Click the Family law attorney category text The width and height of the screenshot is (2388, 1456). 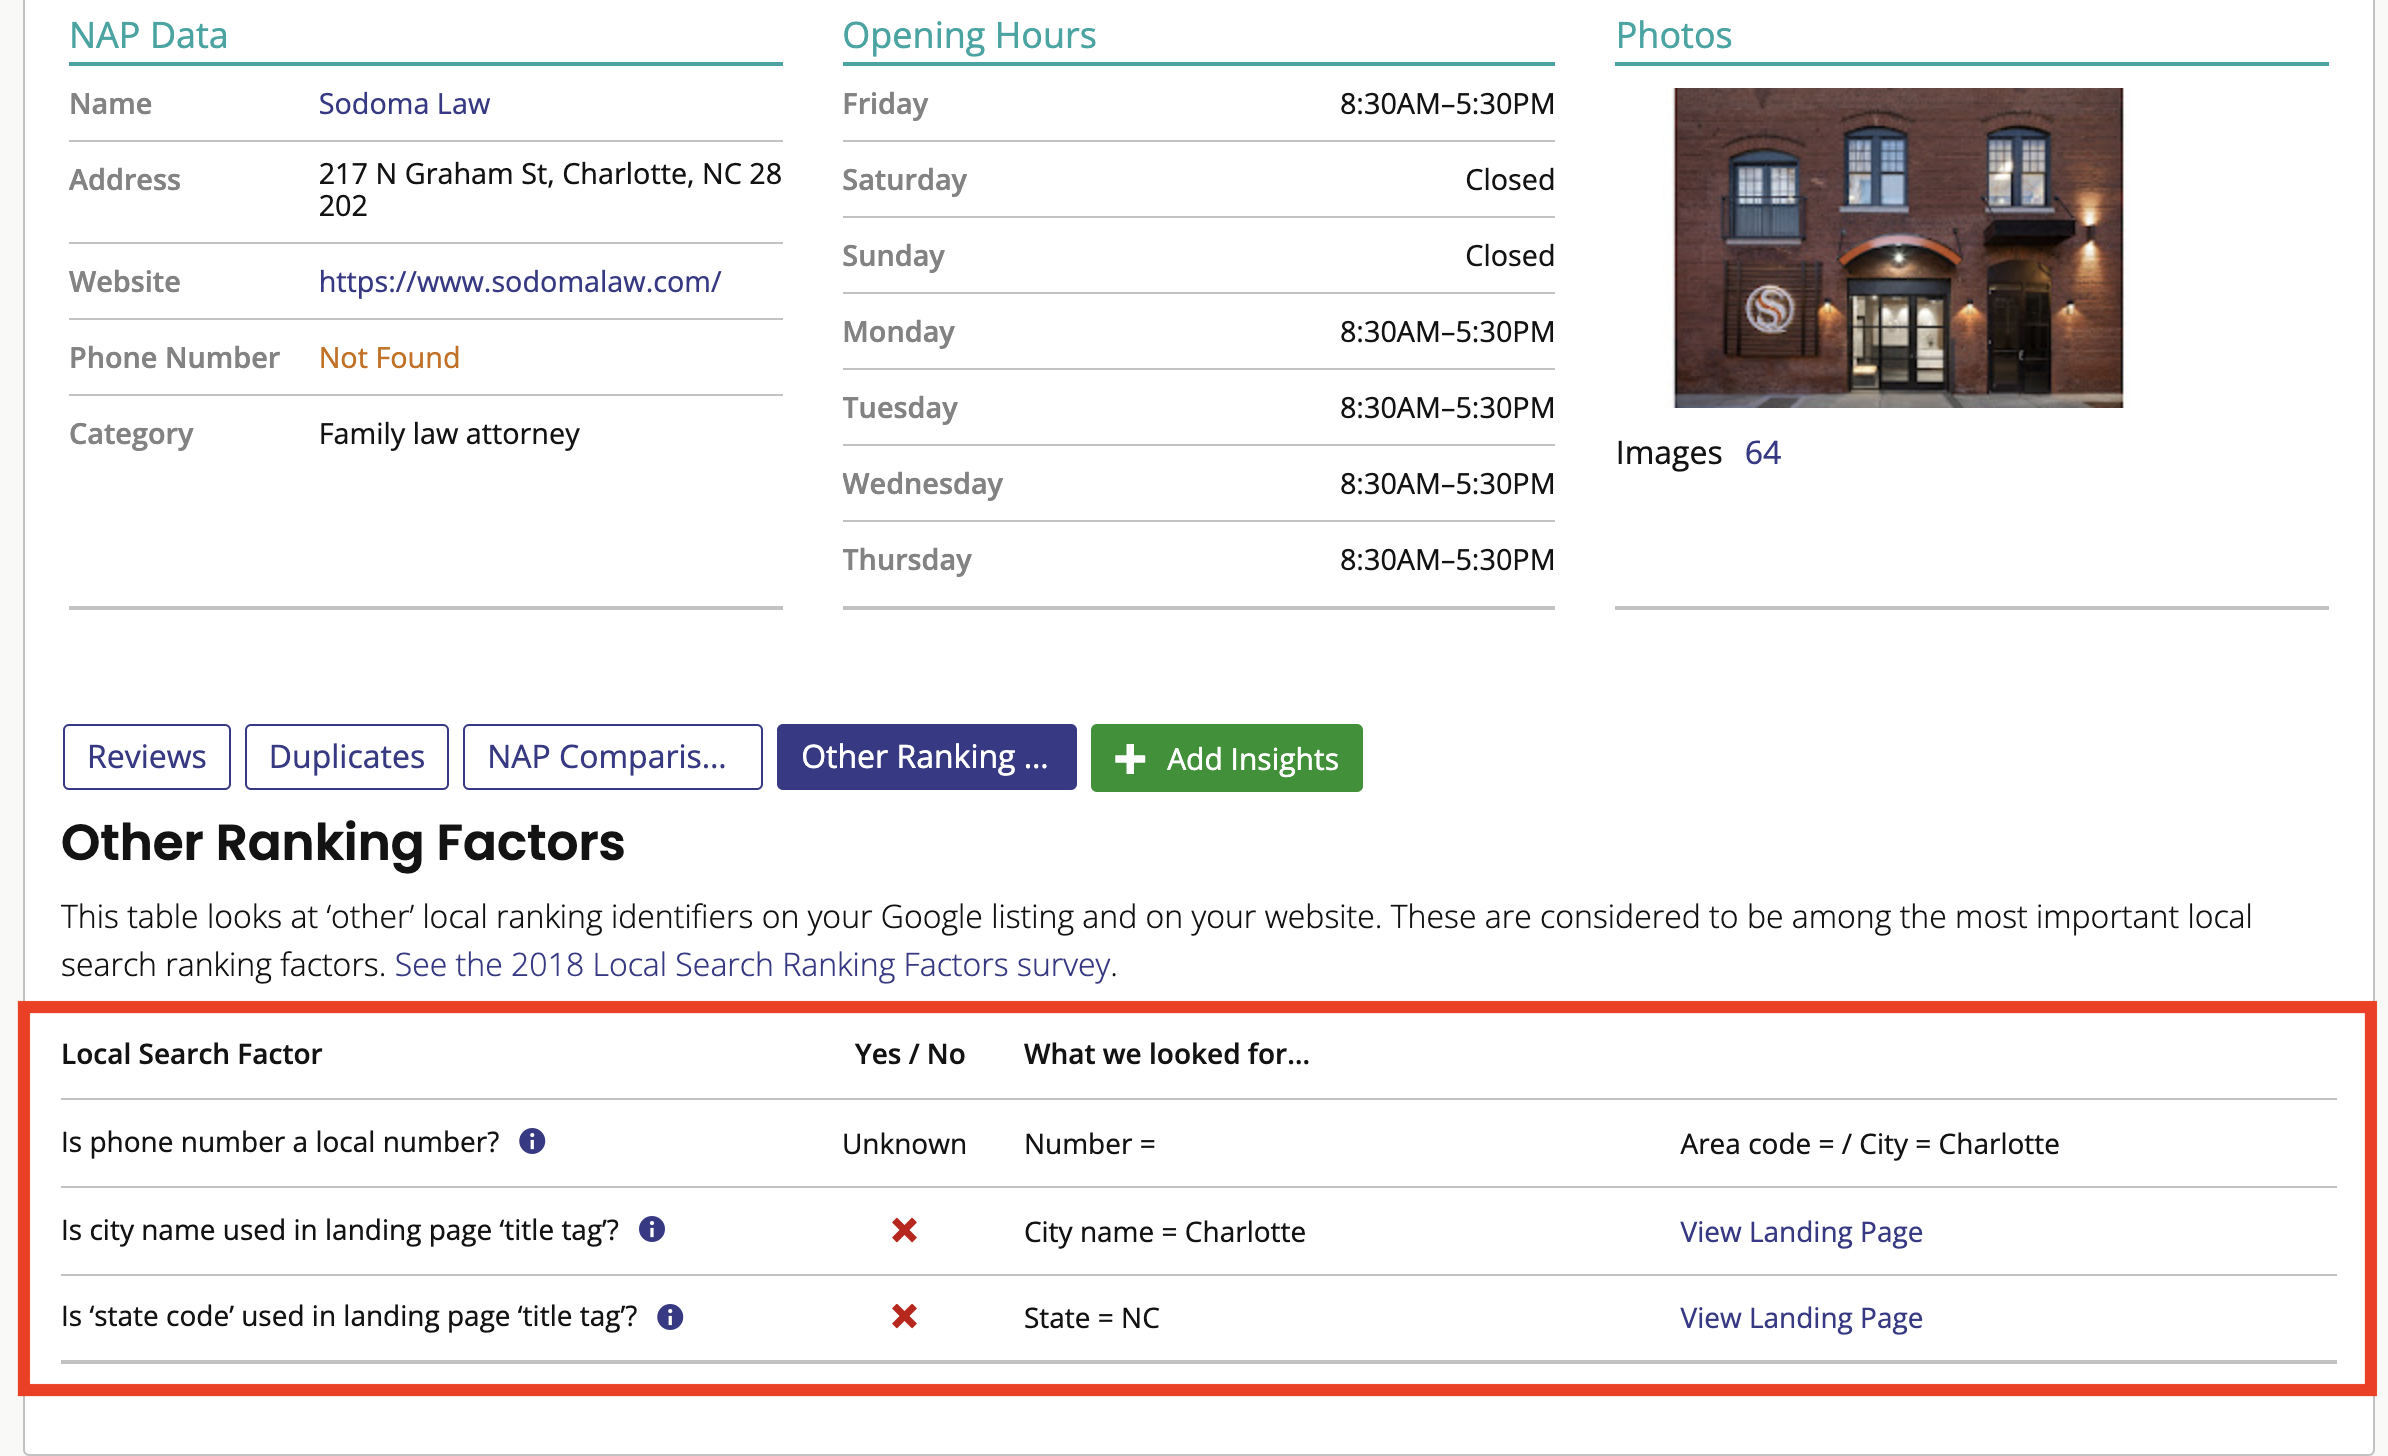[449, 434]
